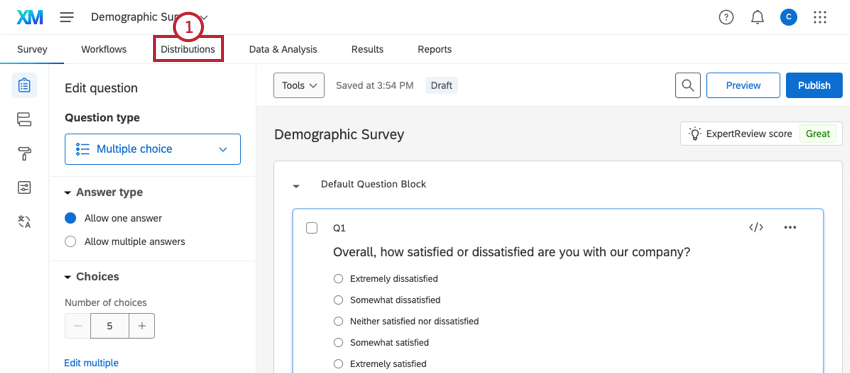Open the translations icon in sidebar
The width and height of the screenshot is (850, 373).
click(x=24, y=221)
